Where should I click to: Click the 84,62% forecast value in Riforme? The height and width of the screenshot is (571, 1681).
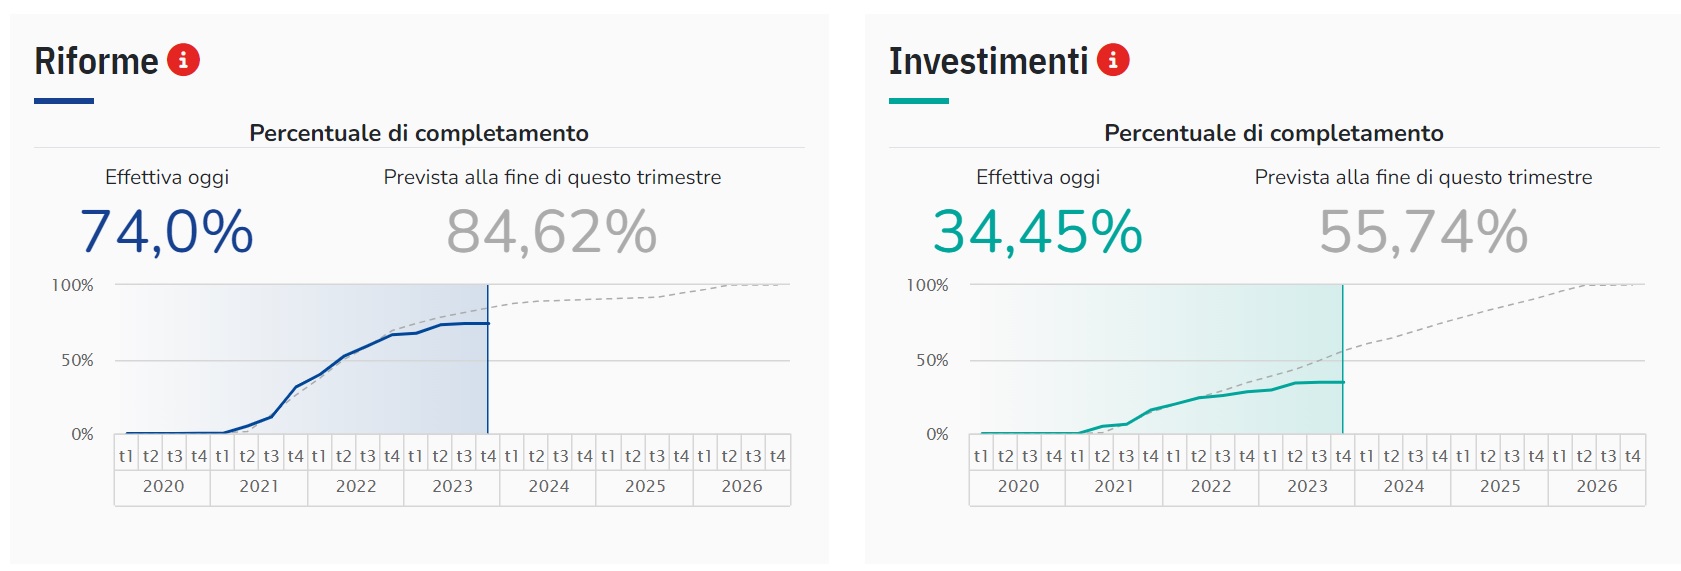click(x=552, y=232)
